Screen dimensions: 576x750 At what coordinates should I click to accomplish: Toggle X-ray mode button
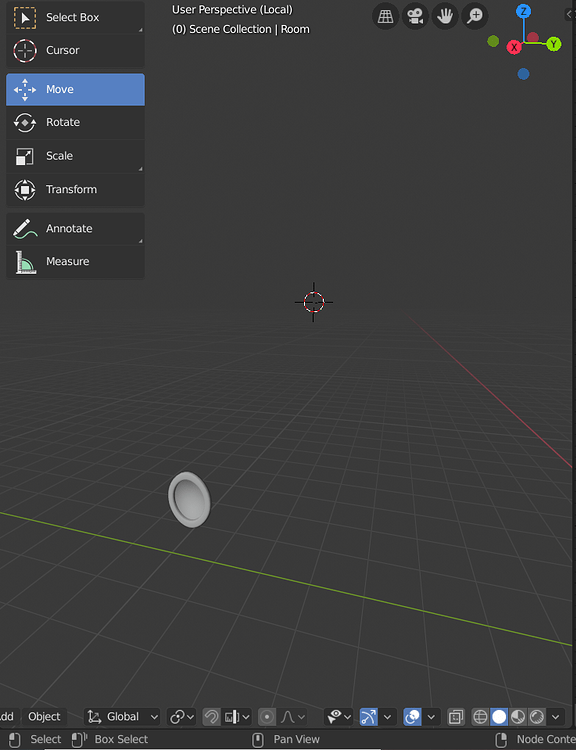click(x=455, y=717)
